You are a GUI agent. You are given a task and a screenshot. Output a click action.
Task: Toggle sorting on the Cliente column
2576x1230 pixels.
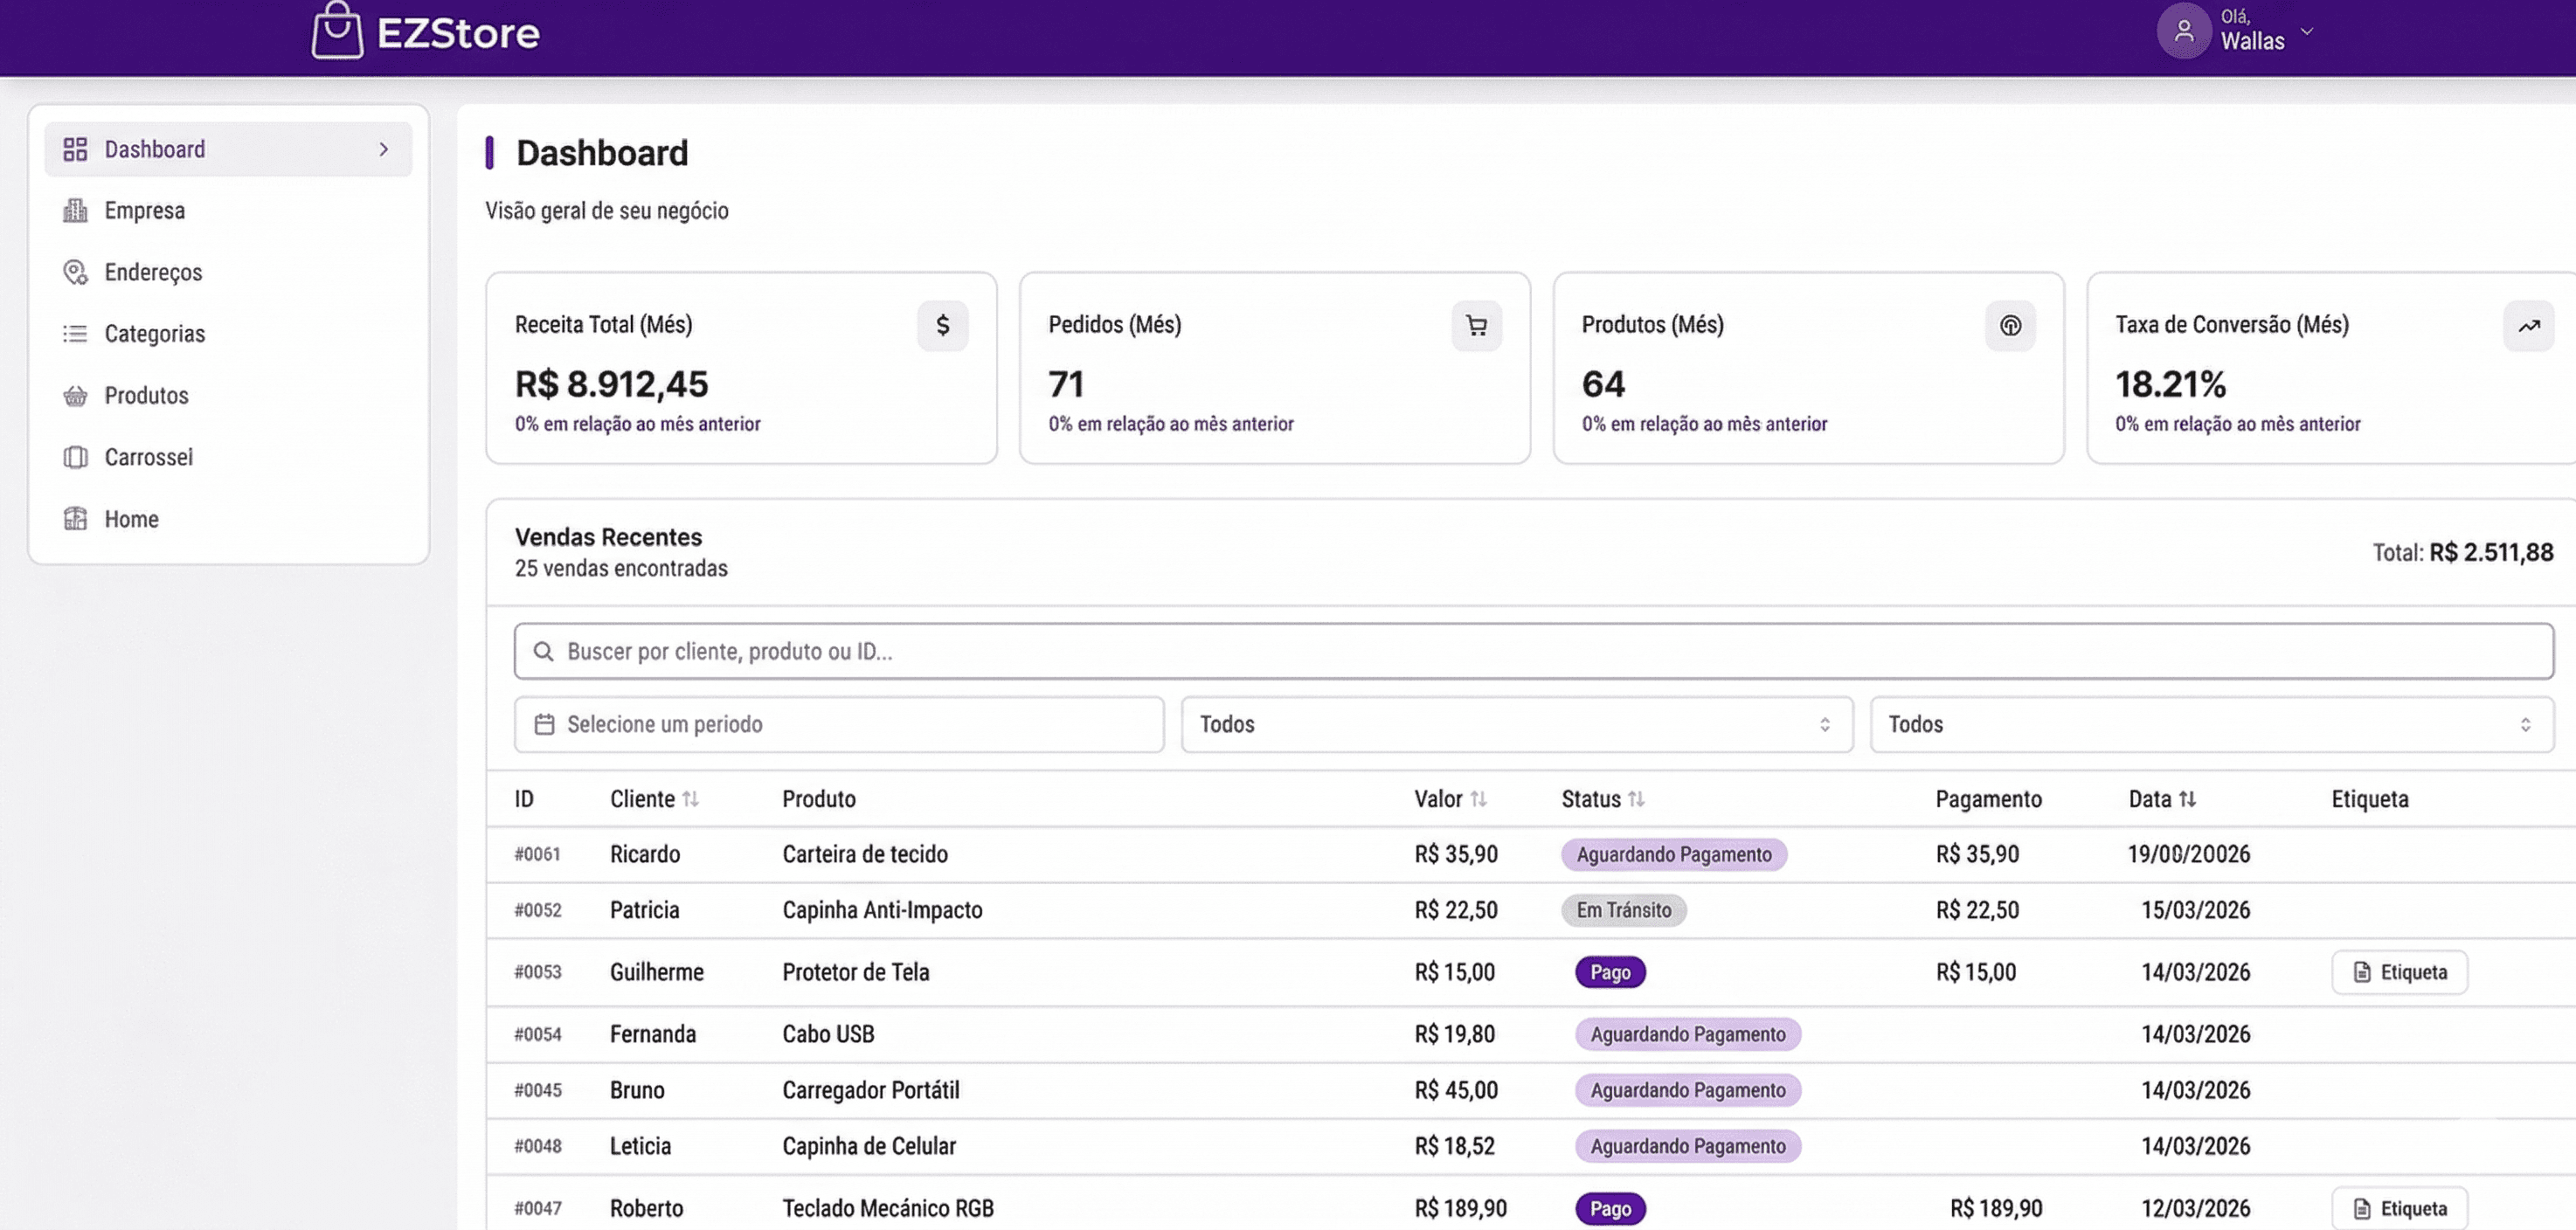click(x=693, y=799)
